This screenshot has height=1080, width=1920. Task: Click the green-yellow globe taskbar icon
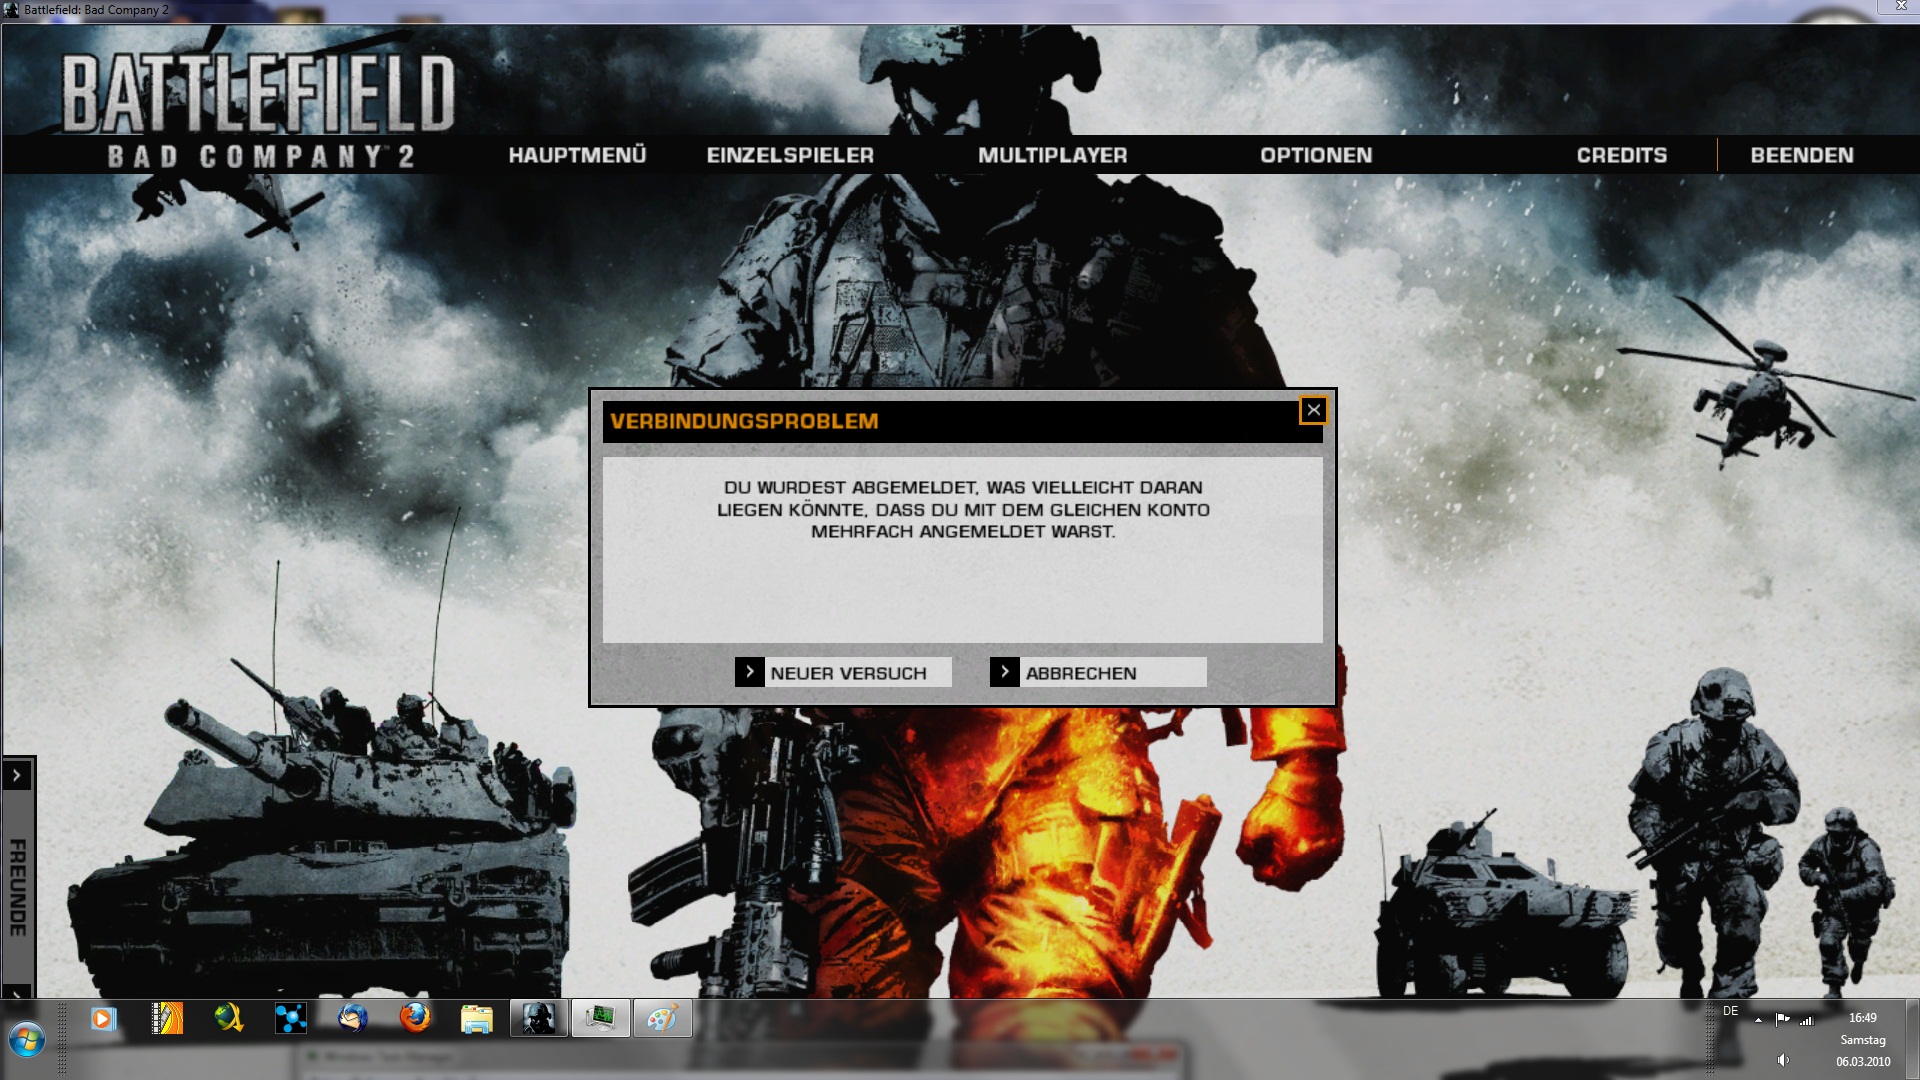click(x=229, y=1019)
